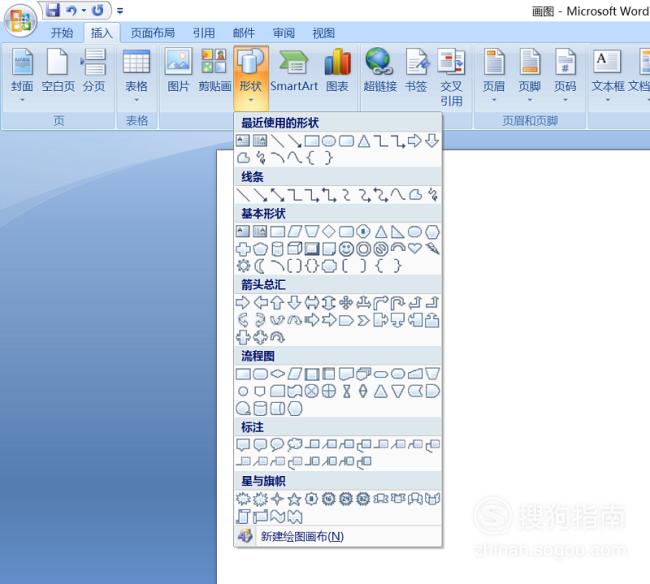The height and width of the screenshot is (584, 650).
Task: Insert a SmartArt graphic
Action: point(294,70)
